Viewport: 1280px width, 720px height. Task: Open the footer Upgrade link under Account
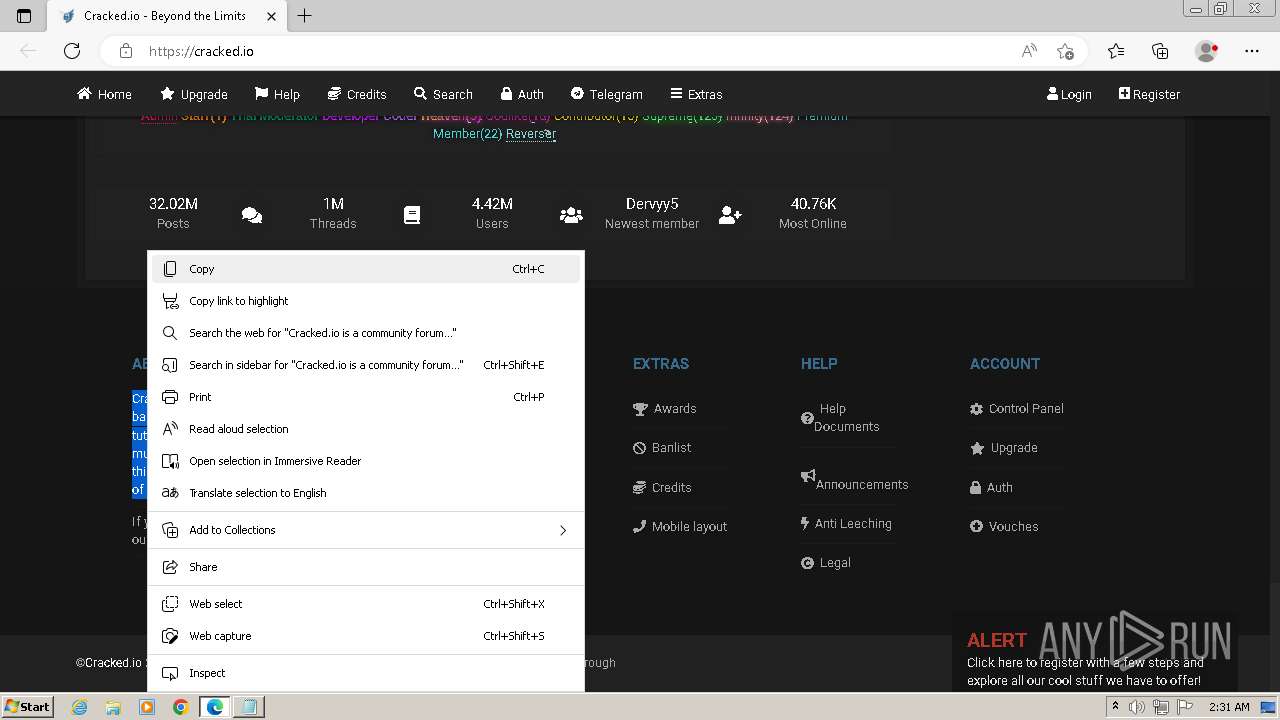1004,448
